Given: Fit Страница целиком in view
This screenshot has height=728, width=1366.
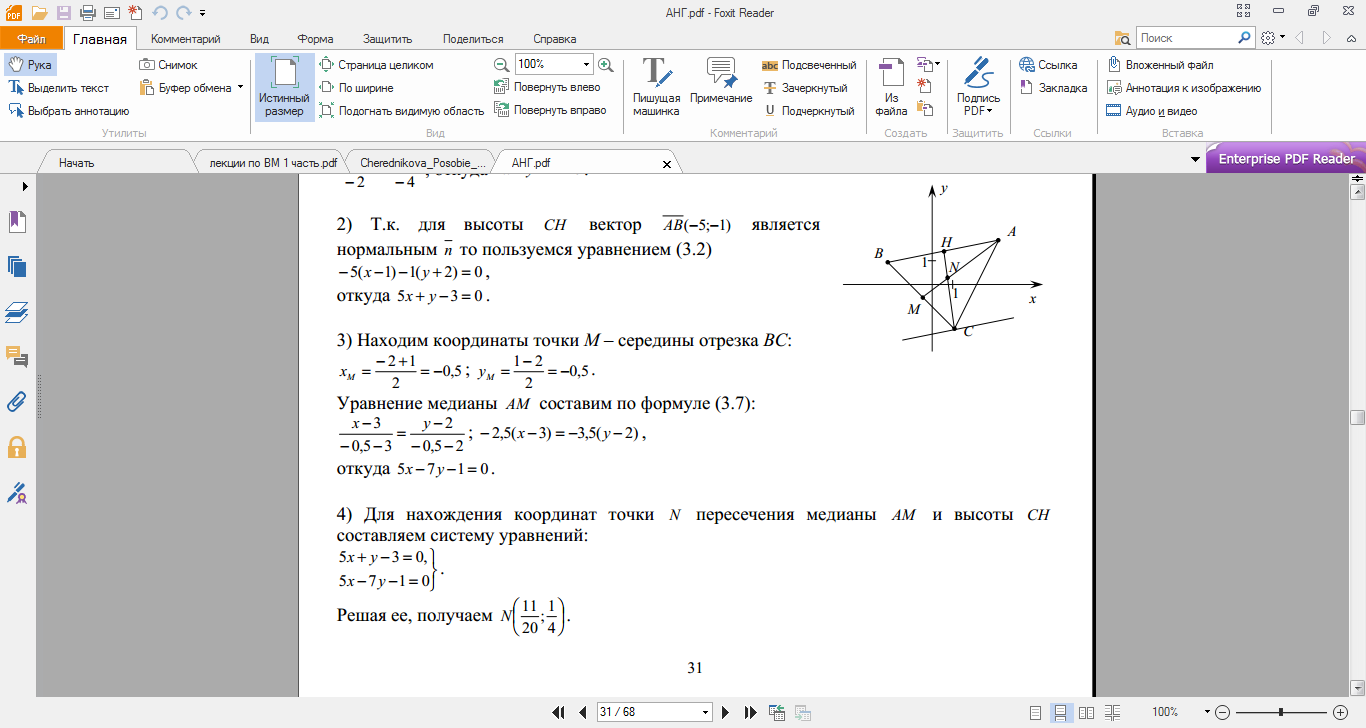Looking at the screenshot, I should tap(376, 65).
